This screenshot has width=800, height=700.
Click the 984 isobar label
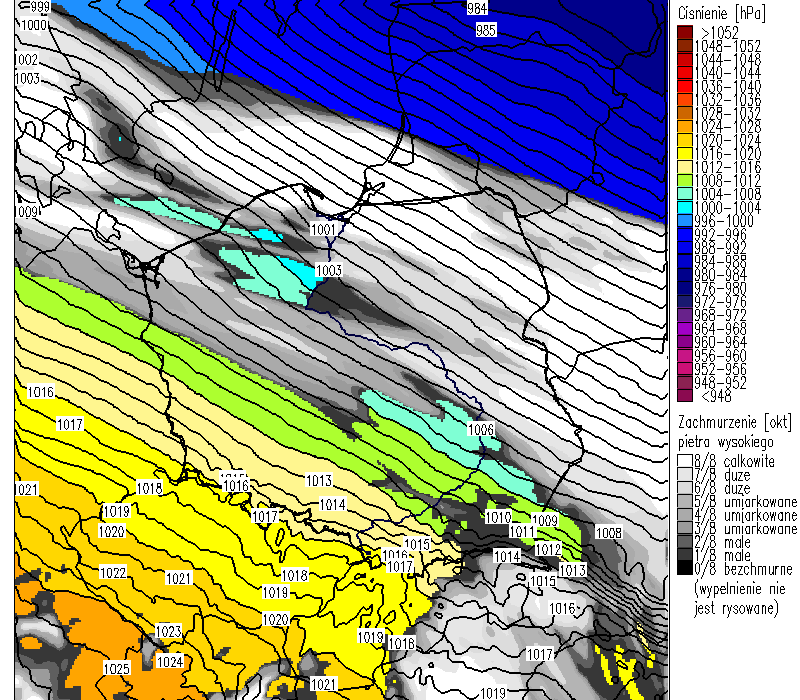[x=477, y=8]
